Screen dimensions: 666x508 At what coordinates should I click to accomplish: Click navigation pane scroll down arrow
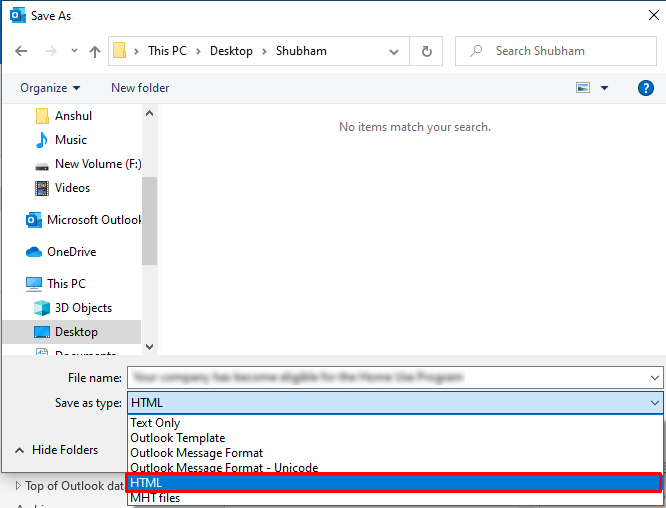[x=149, y=347]
